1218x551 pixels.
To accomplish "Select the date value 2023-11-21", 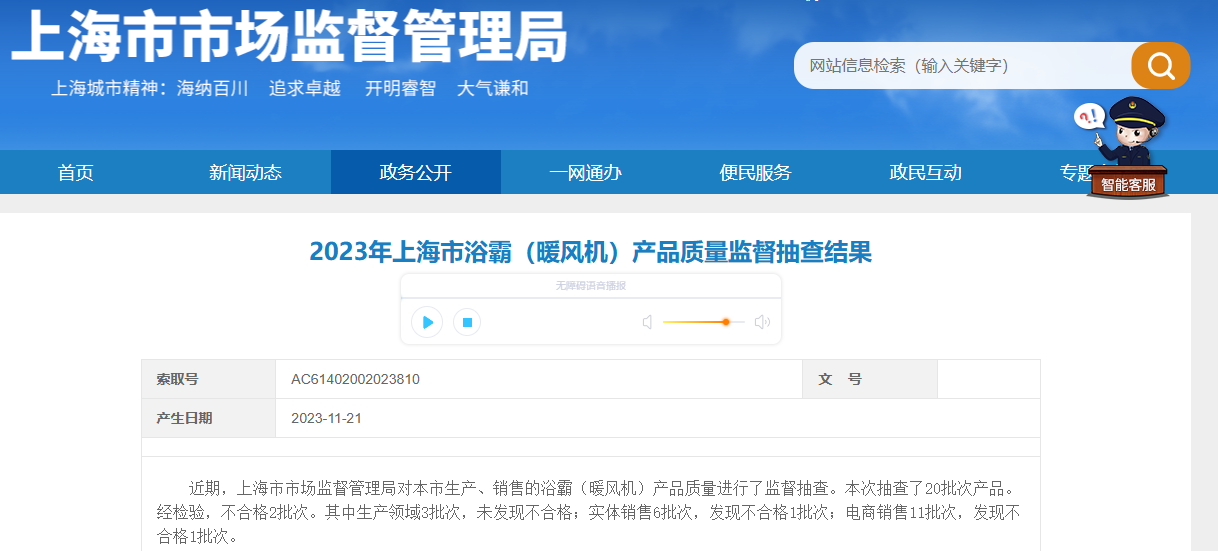I will click(x=326, y=418).
